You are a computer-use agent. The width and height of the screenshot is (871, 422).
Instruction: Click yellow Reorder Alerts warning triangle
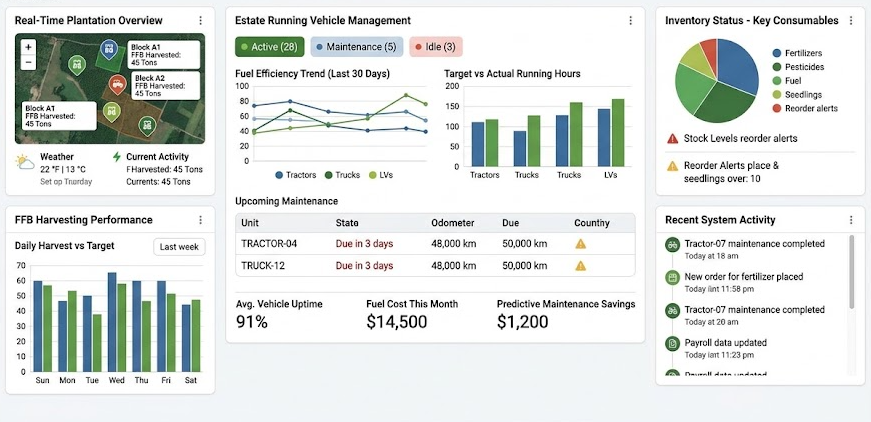point(672,165)
